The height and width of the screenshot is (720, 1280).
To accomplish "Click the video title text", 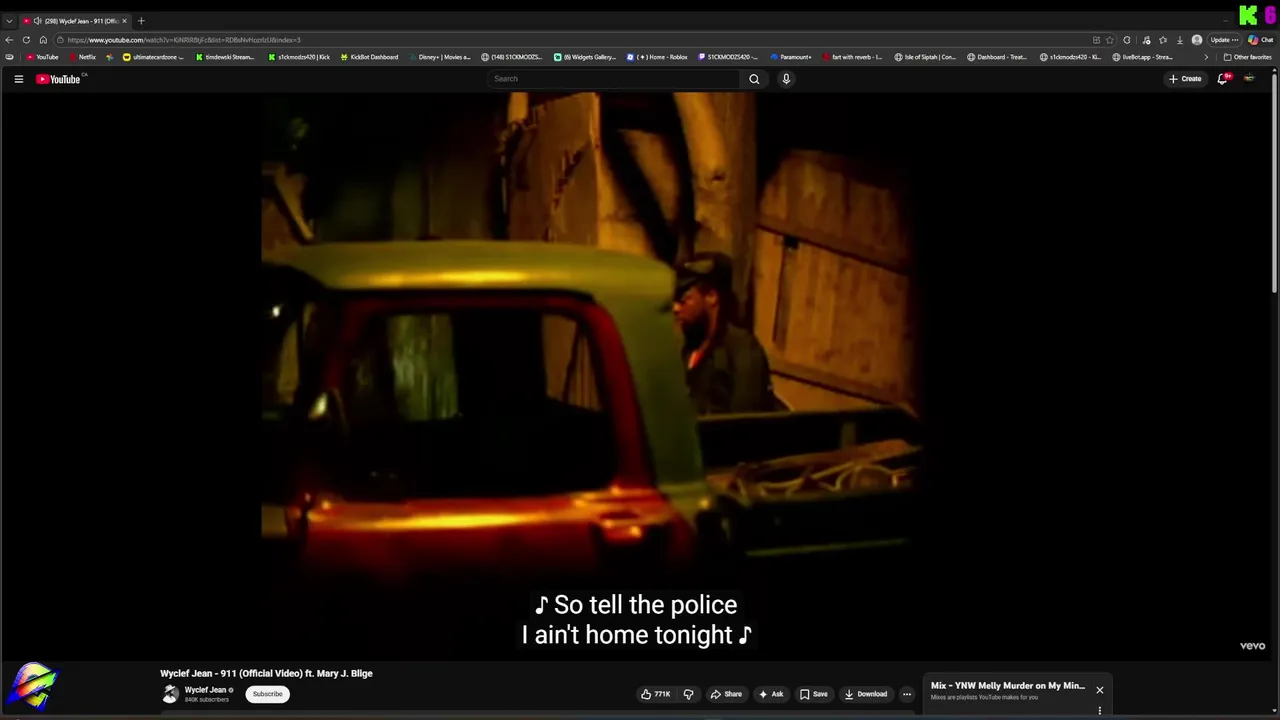I will click(x=266, y=673).
